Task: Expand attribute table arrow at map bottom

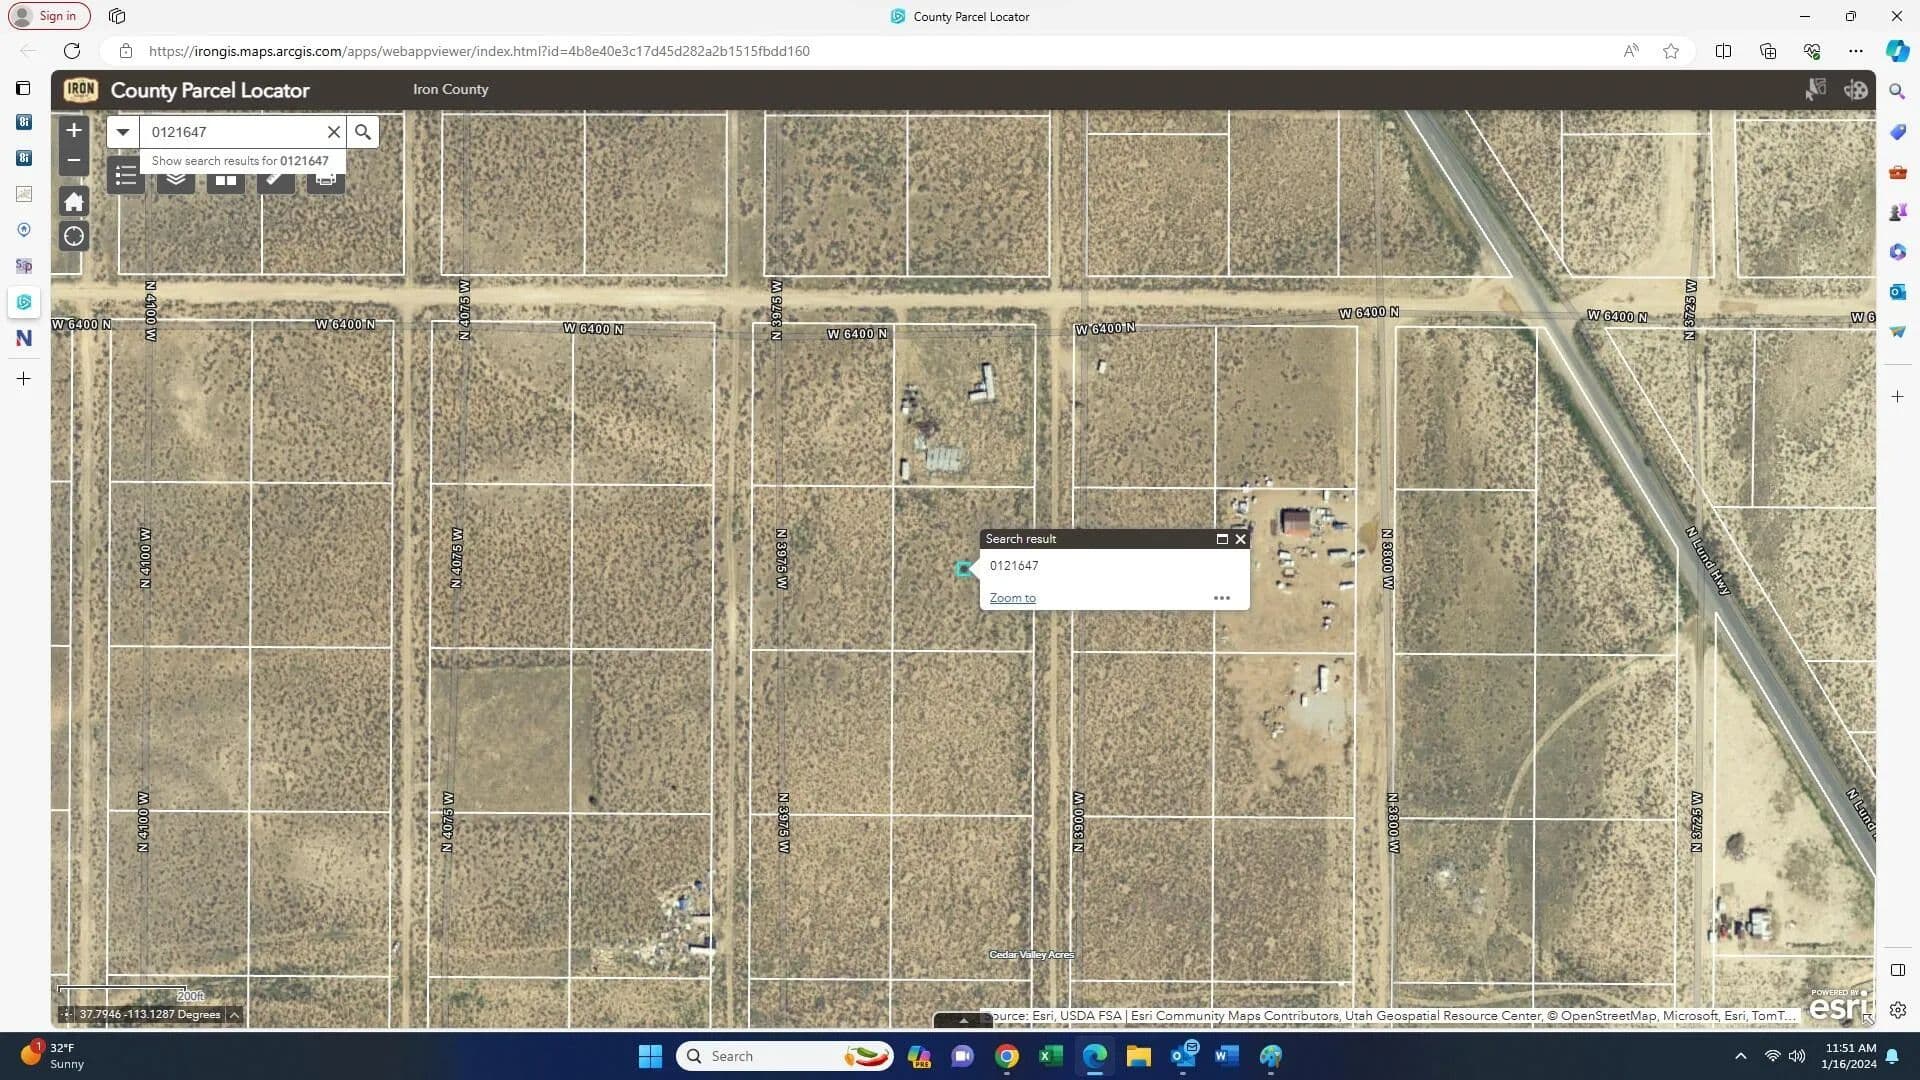Action: point(963,1021)
